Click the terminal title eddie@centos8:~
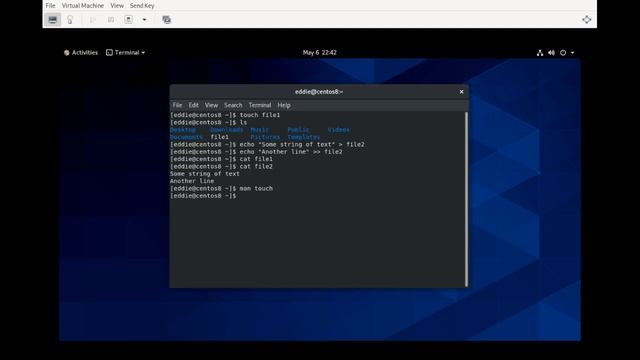This screenshot has width=640, height=360. point(319,92)
